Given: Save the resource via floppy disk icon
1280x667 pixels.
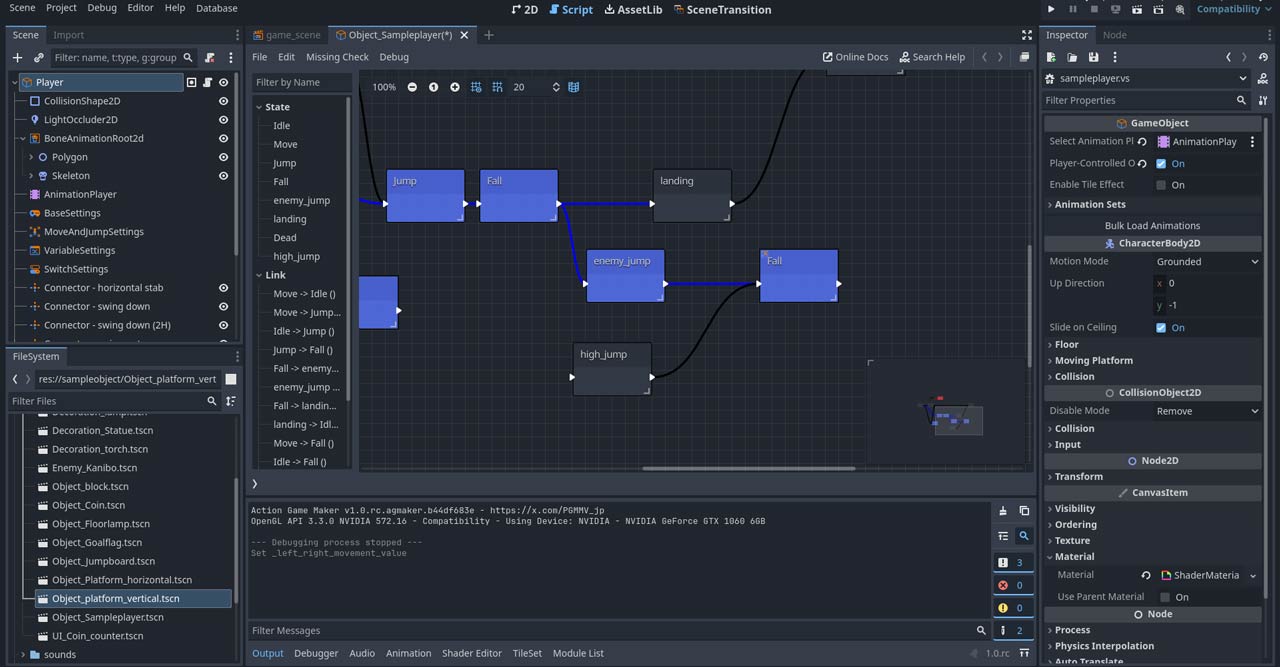Looking at the screenshot, I should pyautogui.click(x=1093, y=58).
